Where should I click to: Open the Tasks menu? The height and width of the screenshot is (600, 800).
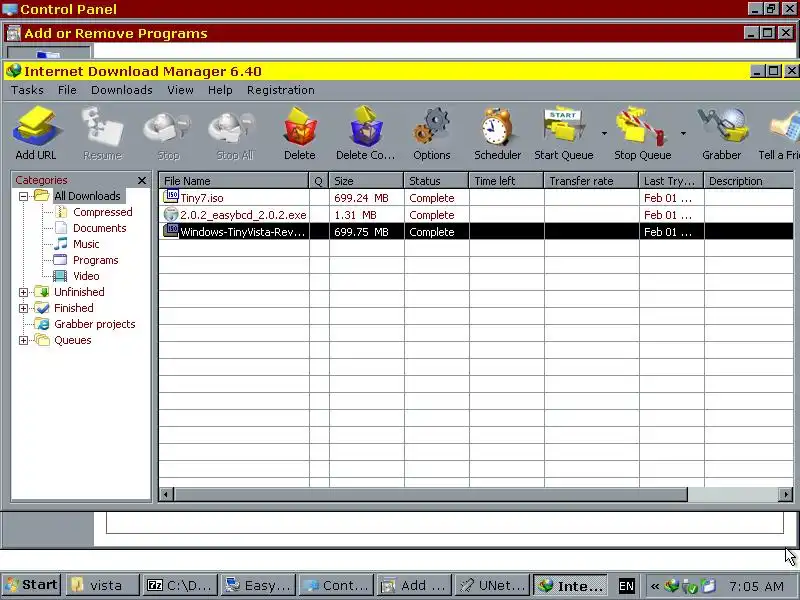click(x=27, y=90)
